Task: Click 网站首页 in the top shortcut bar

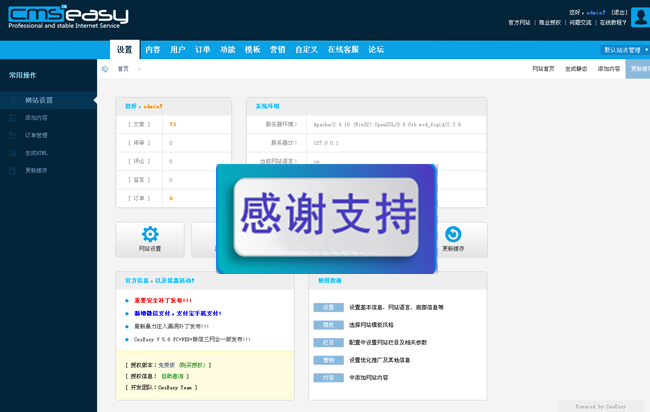Action: [543, 69]
